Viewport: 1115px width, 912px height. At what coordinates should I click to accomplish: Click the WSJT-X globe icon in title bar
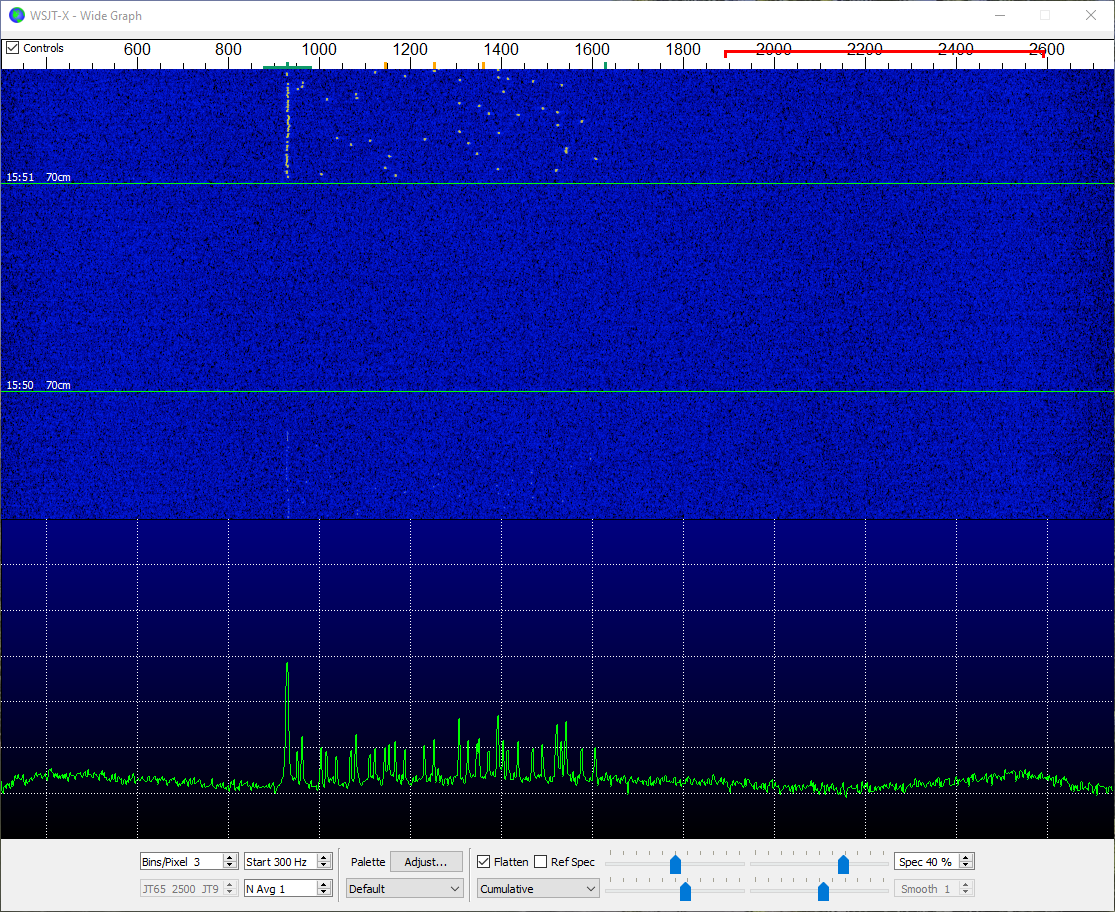(17, 15)
